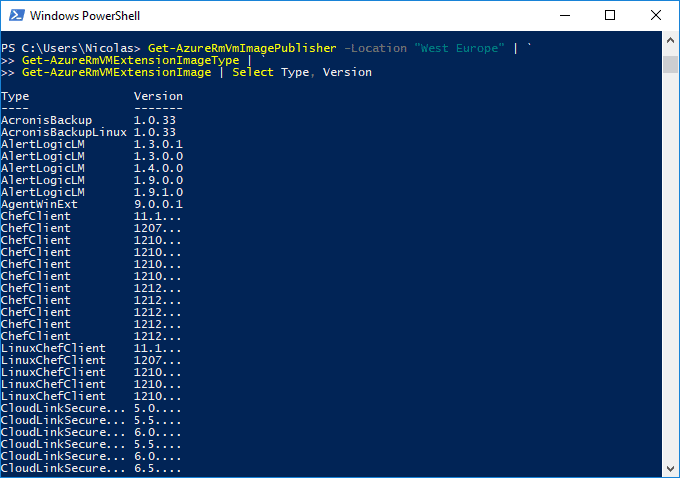Screen dimensions: 680x478
Task: Click the Get-AzureRmVMExtensionImageType line
Action: (131, 60)
